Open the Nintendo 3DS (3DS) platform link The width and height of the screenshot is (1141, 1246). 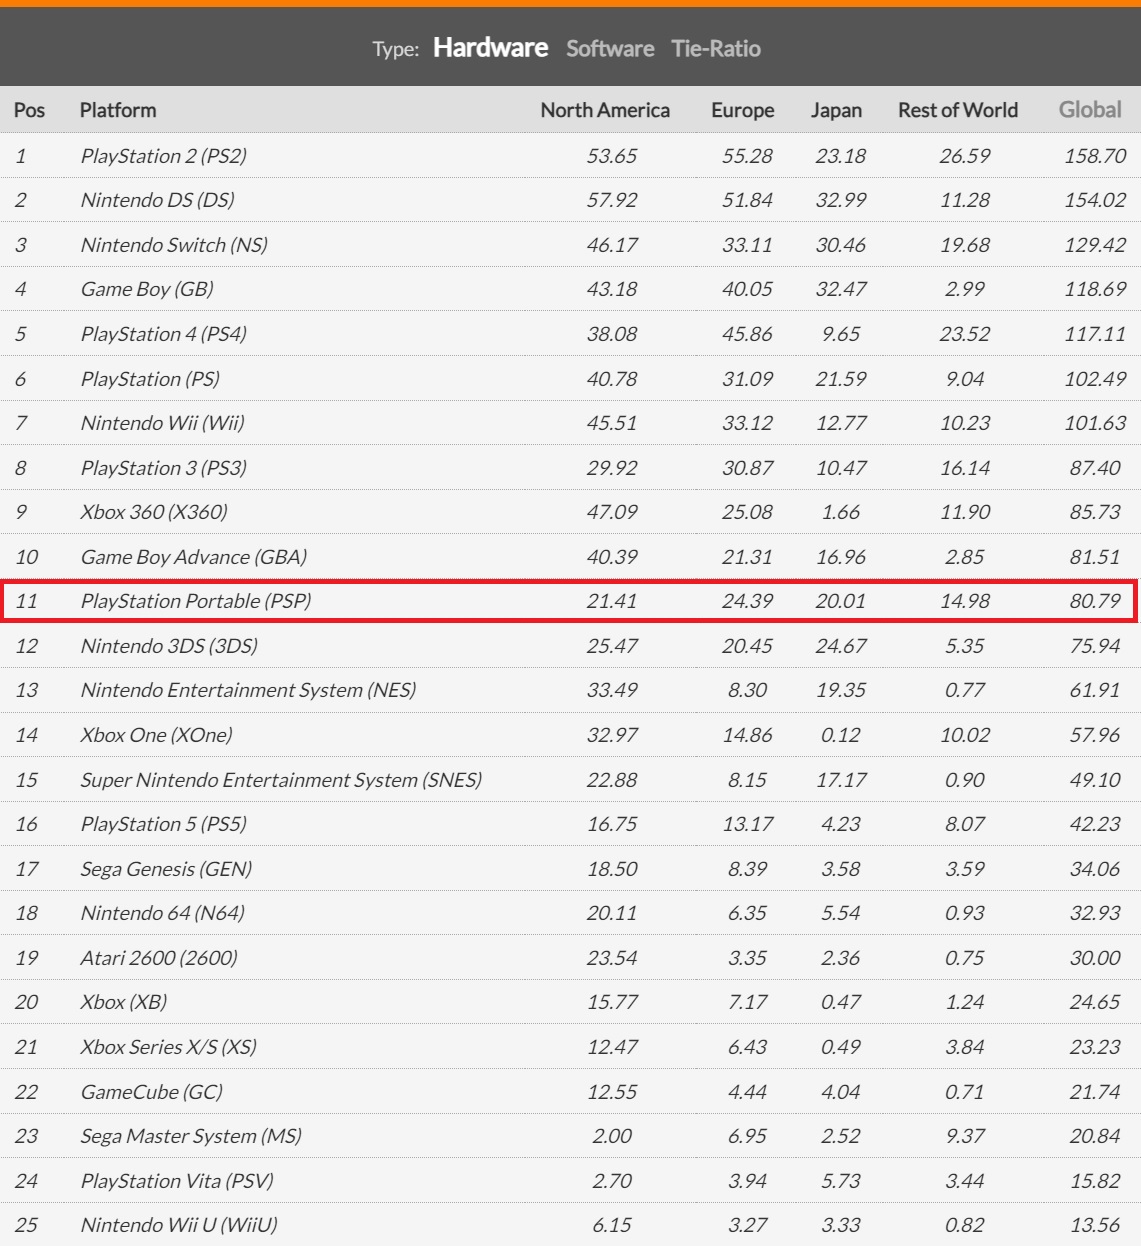click(169, 646)
